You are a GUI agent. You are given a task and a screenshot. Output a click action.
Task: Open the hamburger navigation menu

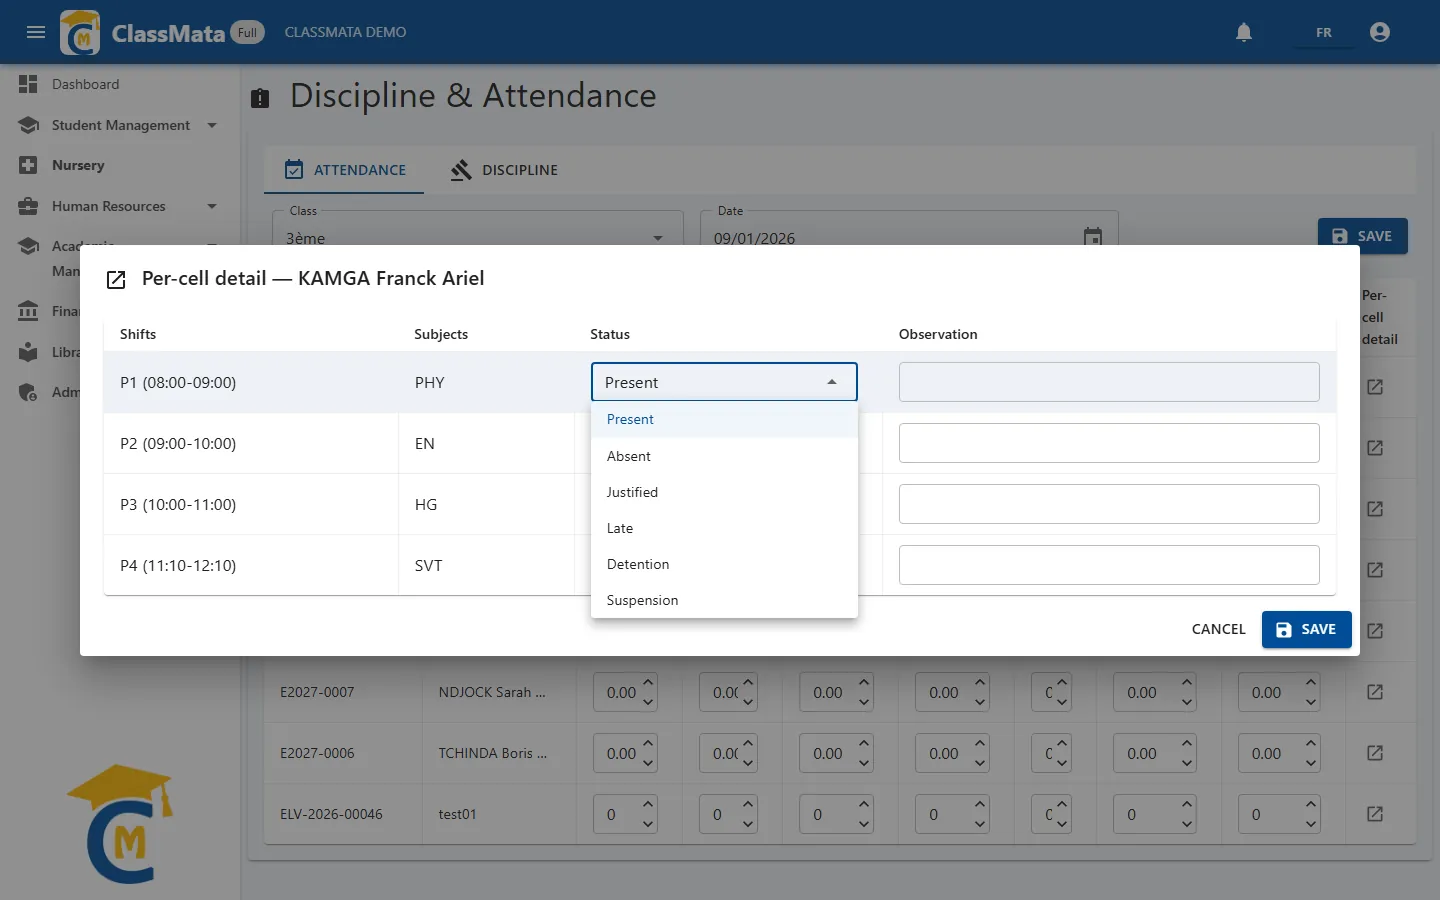(36, 32)
